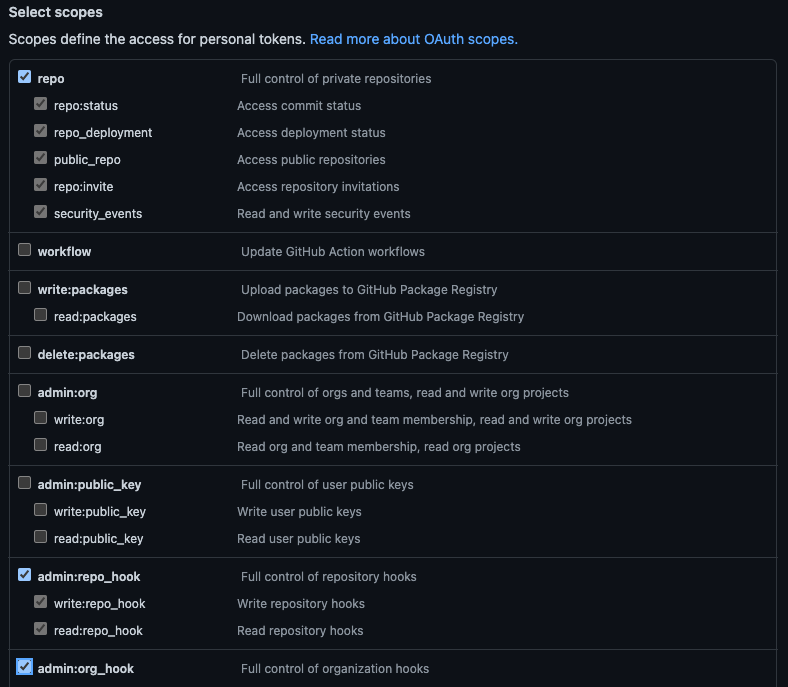Uncheck the admin:org_hook checkbox

(25, 667)
